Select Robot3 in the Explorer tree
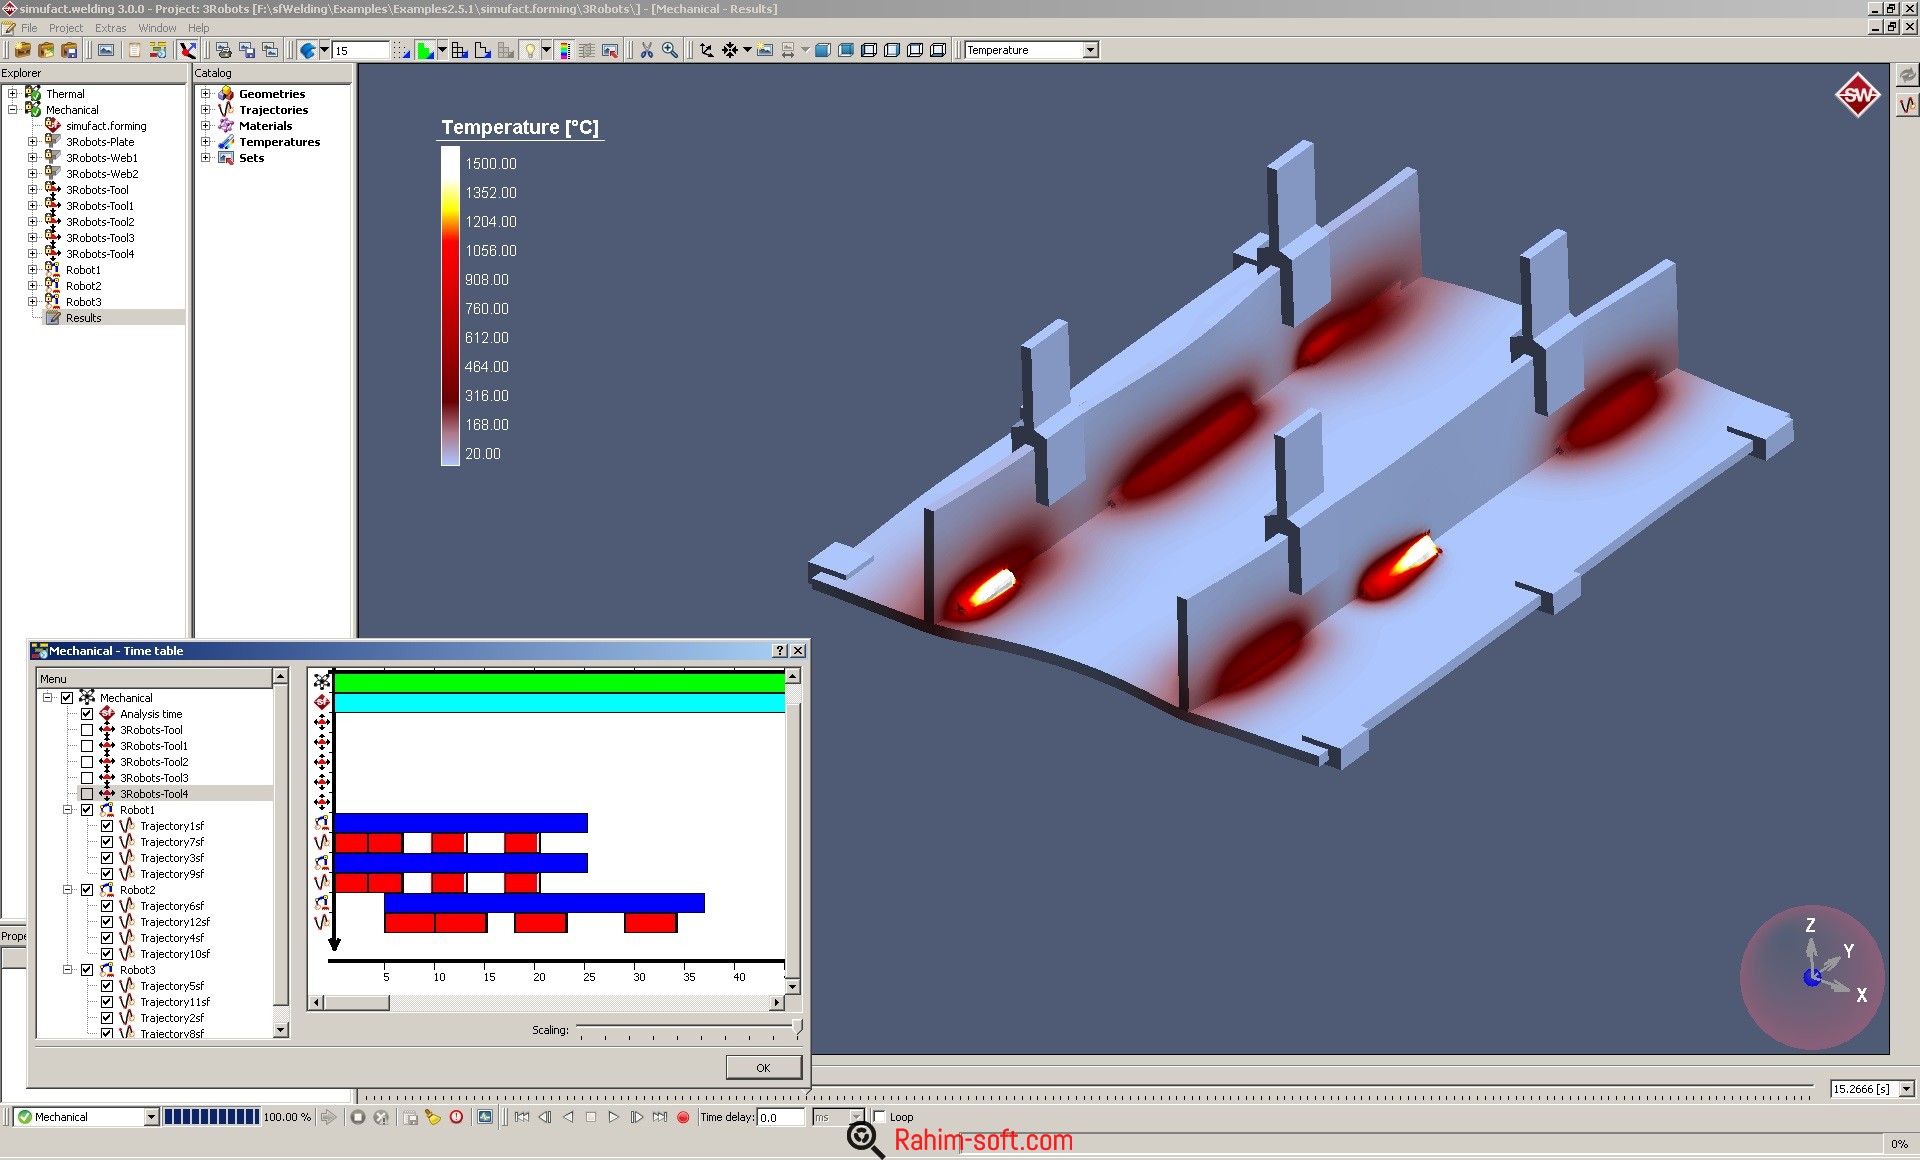1920x1160 pixels. [x=83, y=302]
